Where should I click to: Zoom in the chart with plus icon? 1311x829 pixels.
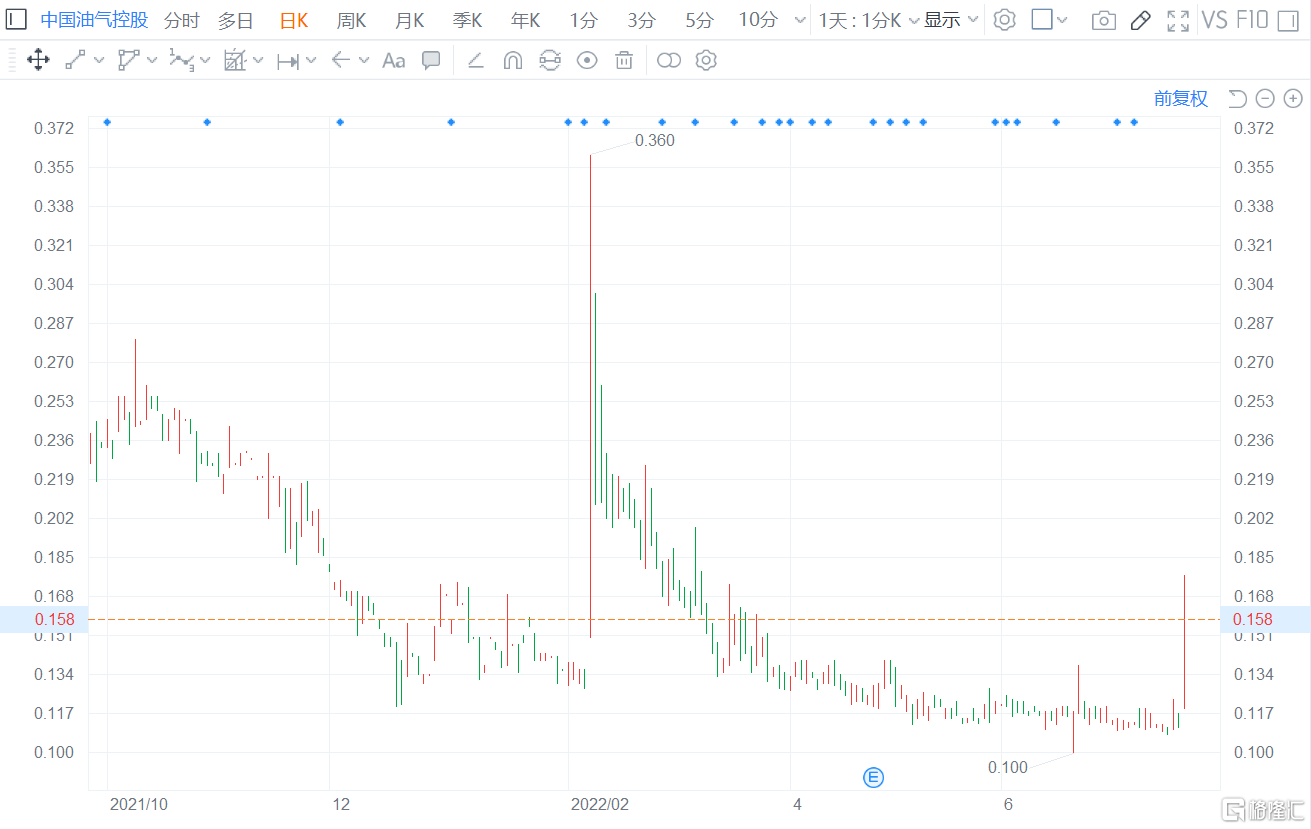(x=1293, y=98)
